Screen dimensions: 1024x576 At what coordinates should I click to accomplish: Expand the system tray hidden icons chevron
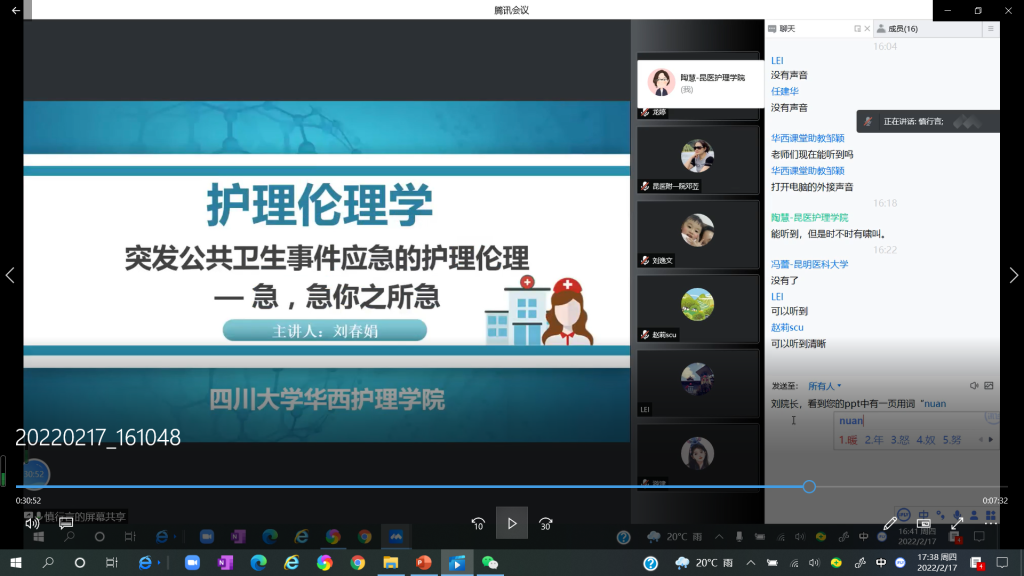pyautogui.click(x=750, y=563)
